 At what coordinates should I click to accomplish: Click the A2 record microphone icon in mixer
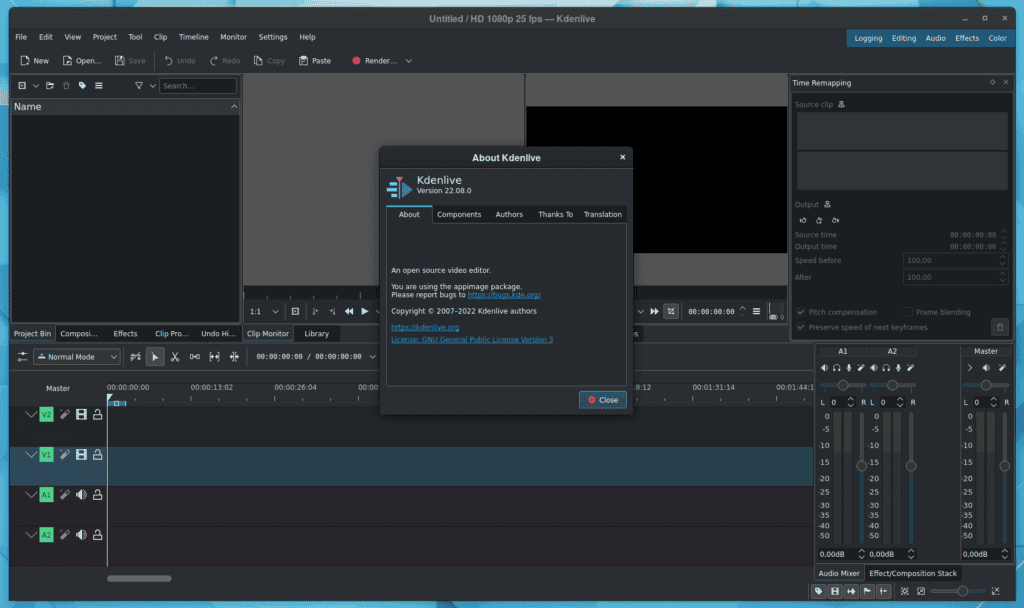coord(898,368)
